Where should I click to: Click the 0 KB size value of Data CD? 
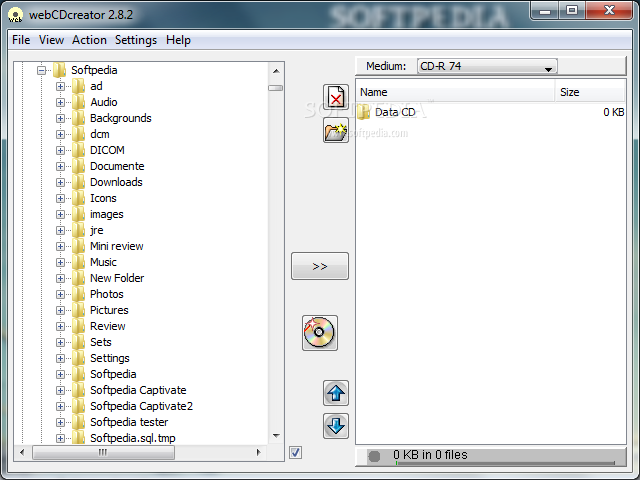(x=613, y=112)
